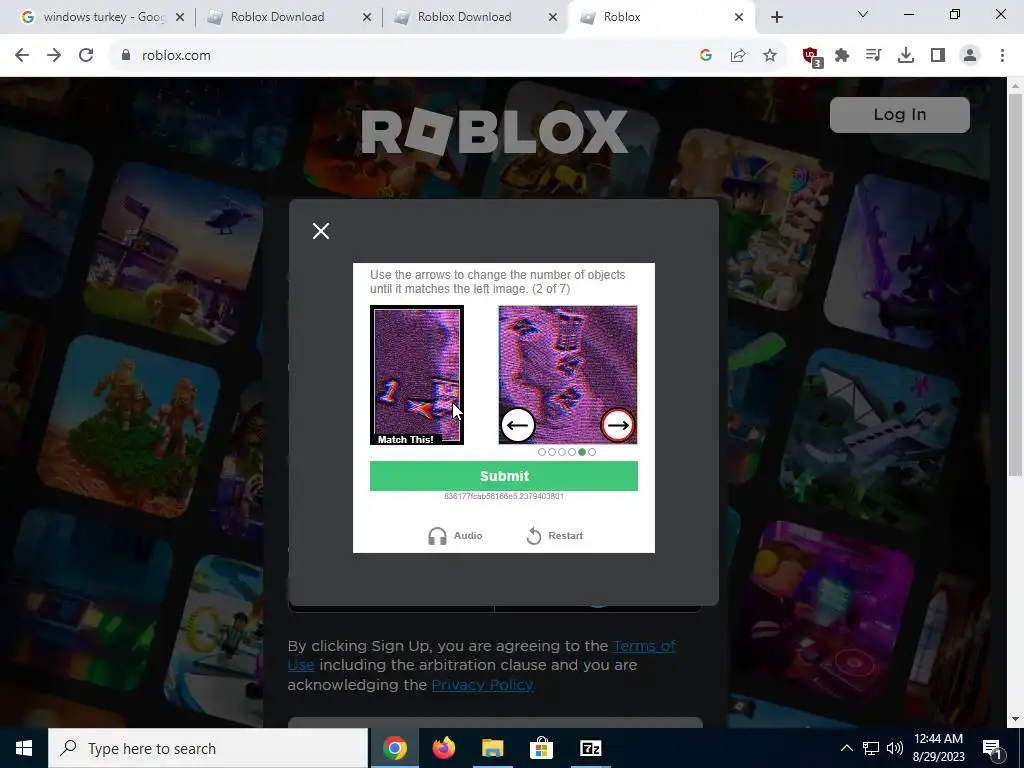Go back to the previous page
1024x768 pixels.
[22, 56]
